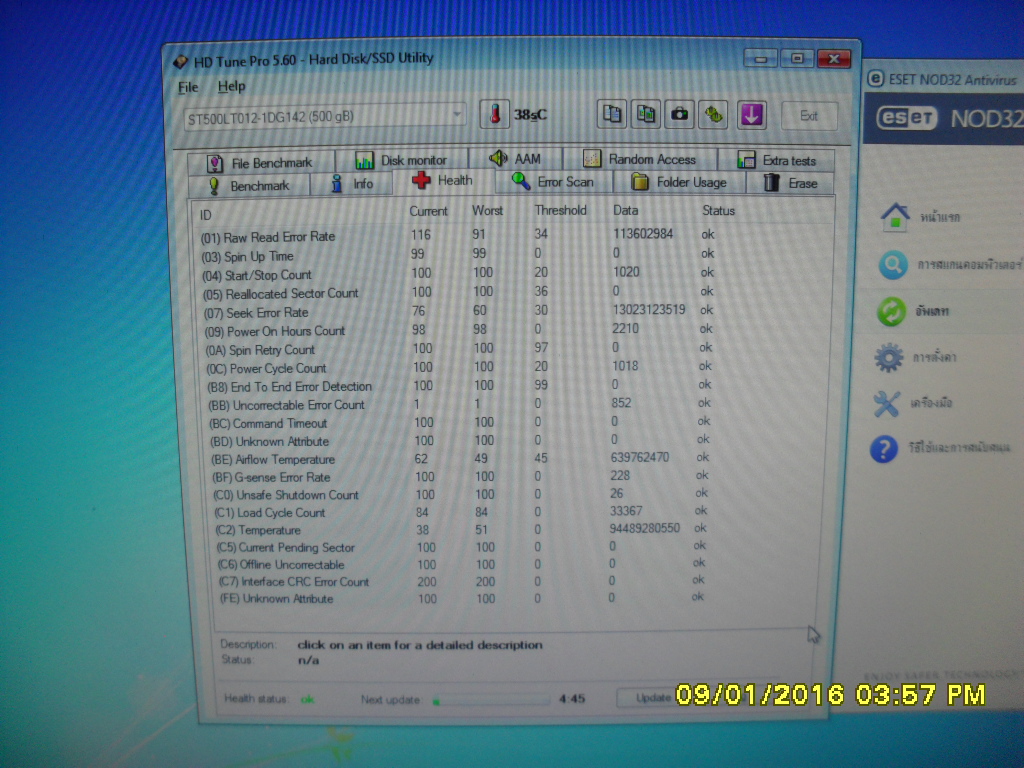Click the ID column header
1024x768 pixels.
pos(206,215)
